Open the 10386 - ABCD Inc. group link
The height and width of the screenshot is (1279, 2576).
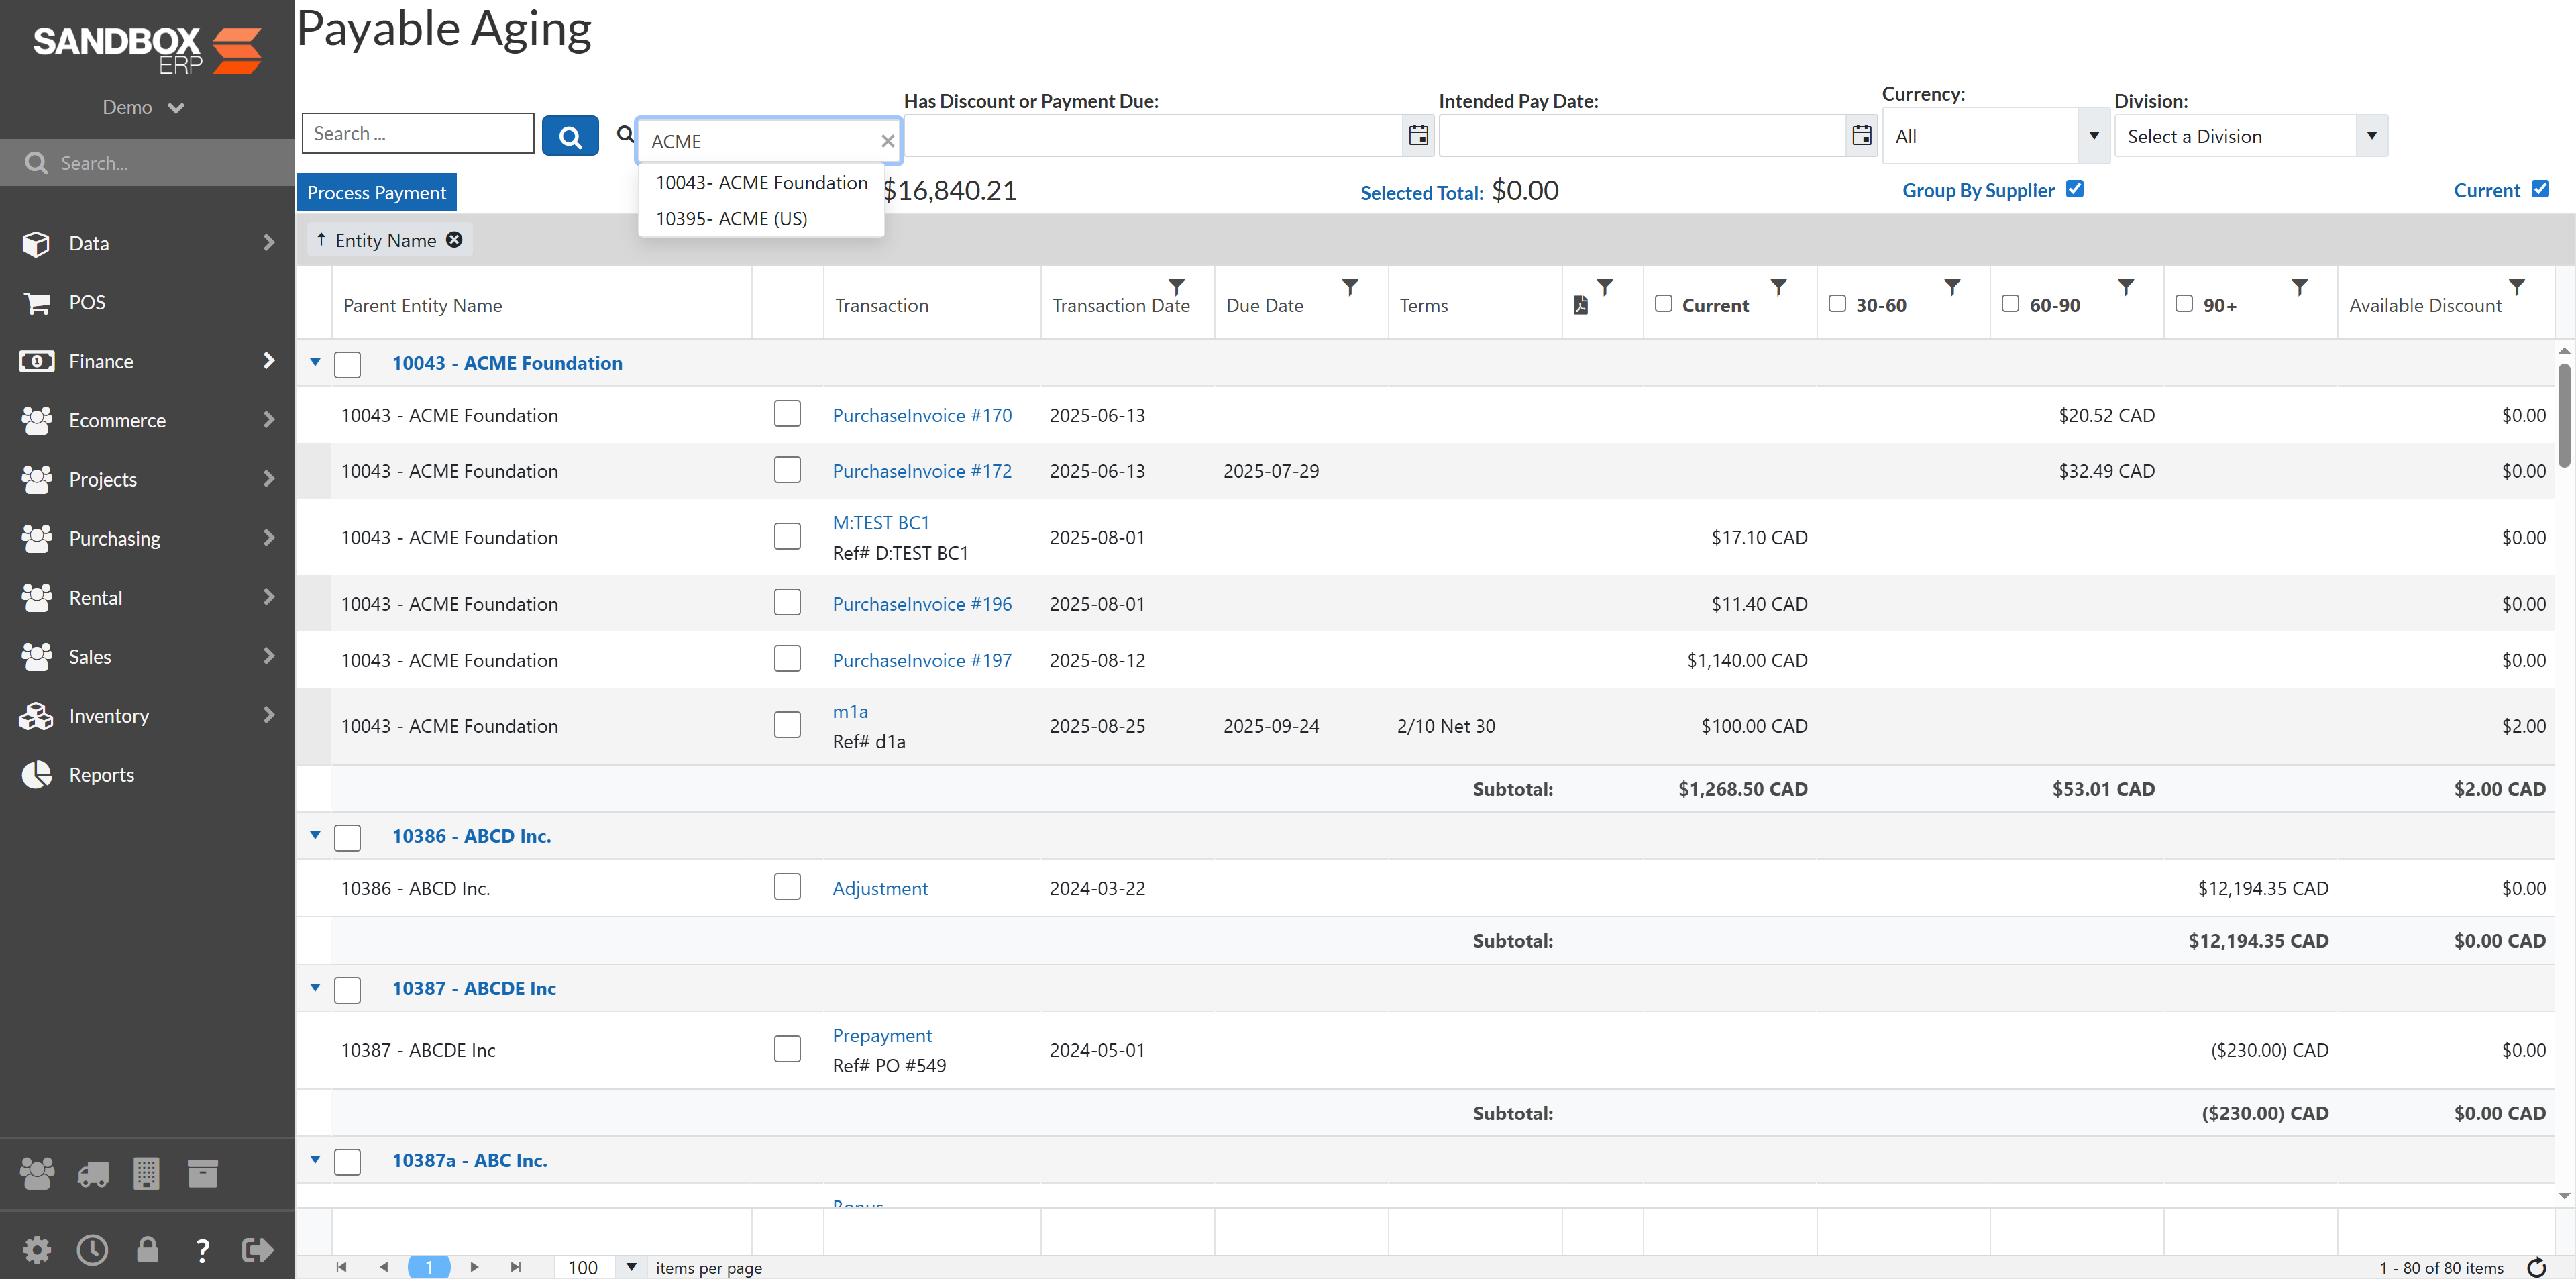pyautogui.click(x=471, y=836)
